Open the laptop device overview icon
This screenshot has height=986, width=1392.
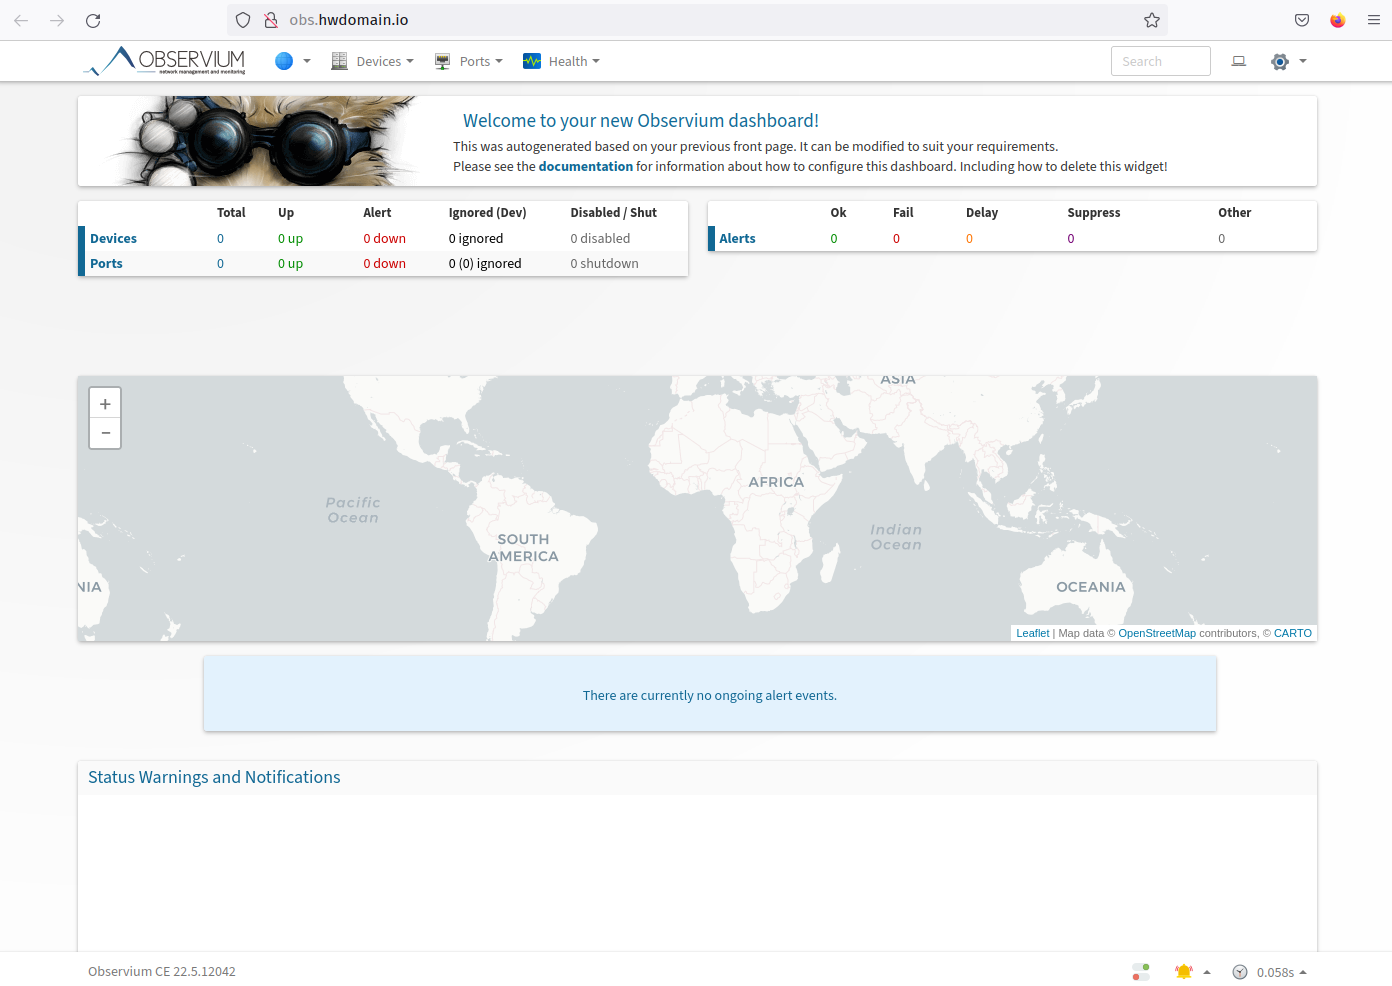coord(1238,61)
